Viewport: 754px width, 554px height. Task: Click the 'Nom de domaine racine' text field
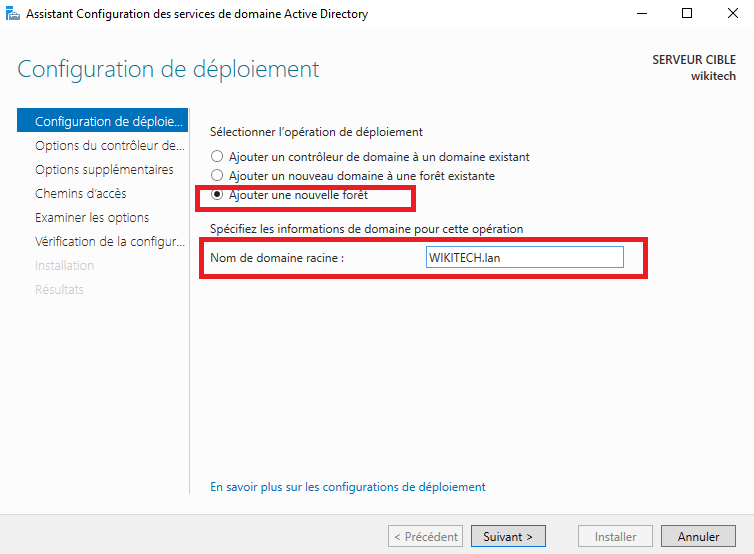pyautogui.click(x=524, y=258)
